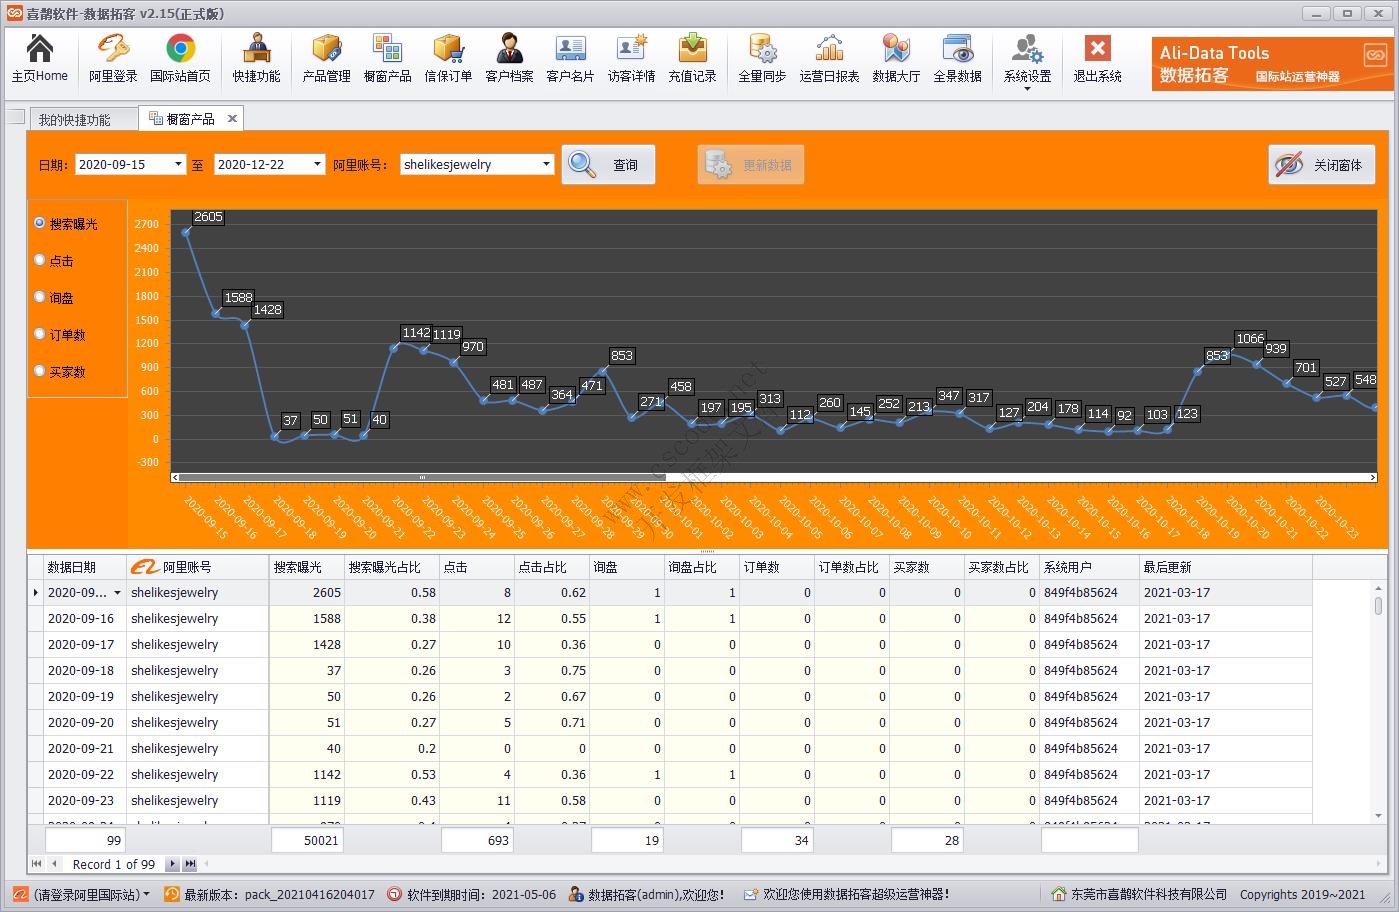The width and height of the screenshot is (1399, 912).
Task: Start 全量同步 full sync icon
Action: (x=762, y=58)
